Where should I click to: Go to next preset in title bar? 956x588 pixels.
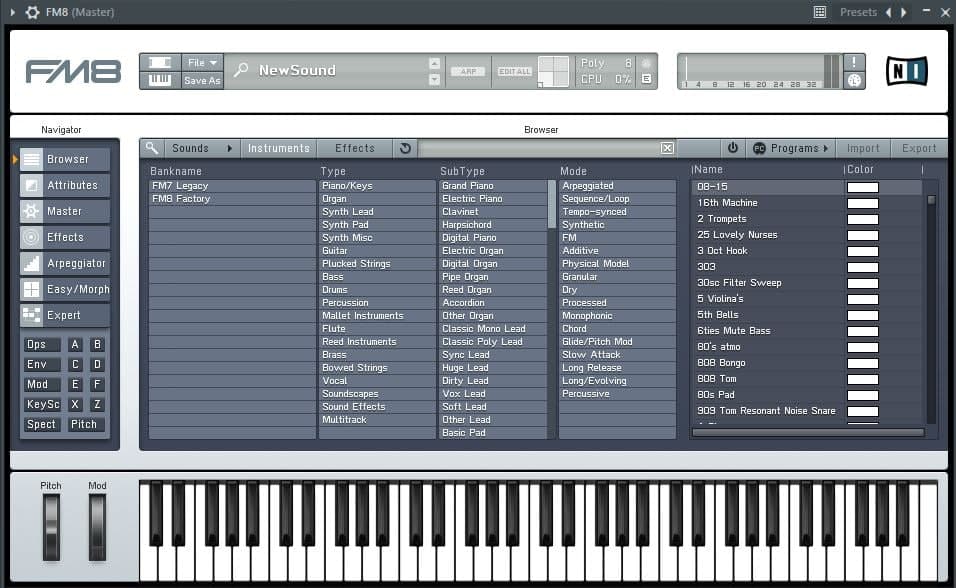pos(904,12)
